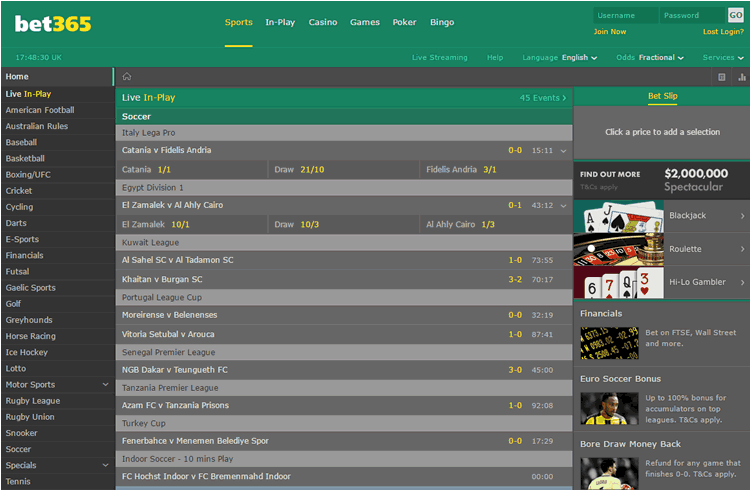
Task: Open NGB Dakar v Teungueth FC match
Action: click(x=344, y=370)
